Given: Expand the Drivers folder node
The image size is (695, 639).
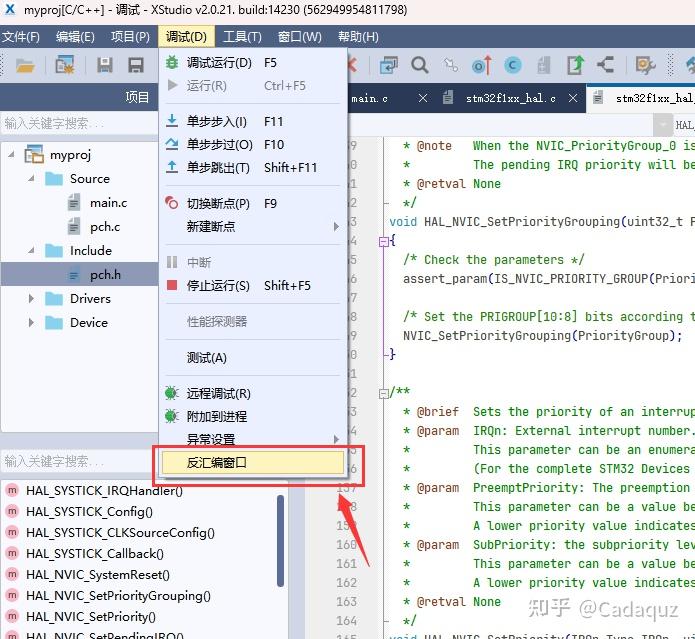Looking at the screenshot, I should pyautogui.click(x=31, y=299).
